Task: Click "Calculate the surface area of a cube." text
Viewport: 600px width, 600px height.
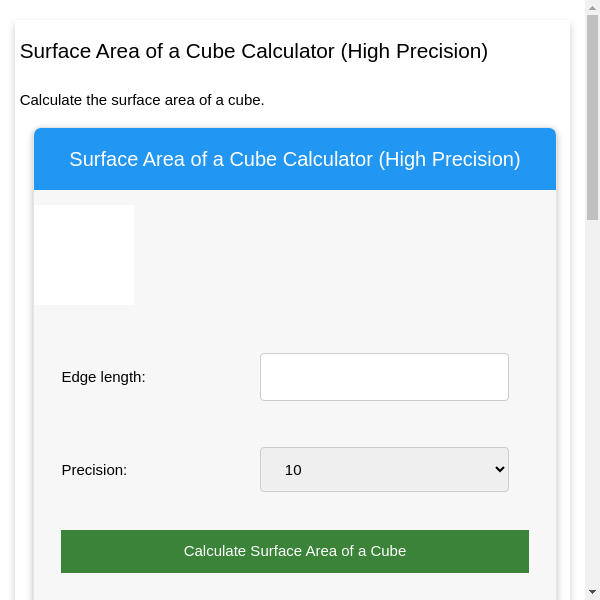Action: (142, 100)
